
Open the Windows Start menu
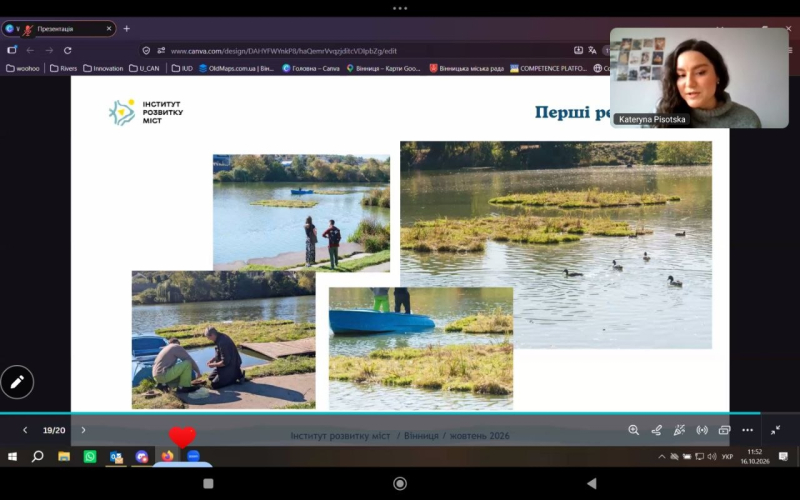click(12, 456)
